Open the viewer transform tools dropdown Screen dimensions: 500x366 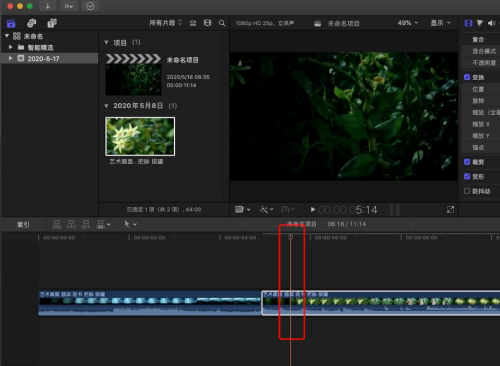(242, 209)
